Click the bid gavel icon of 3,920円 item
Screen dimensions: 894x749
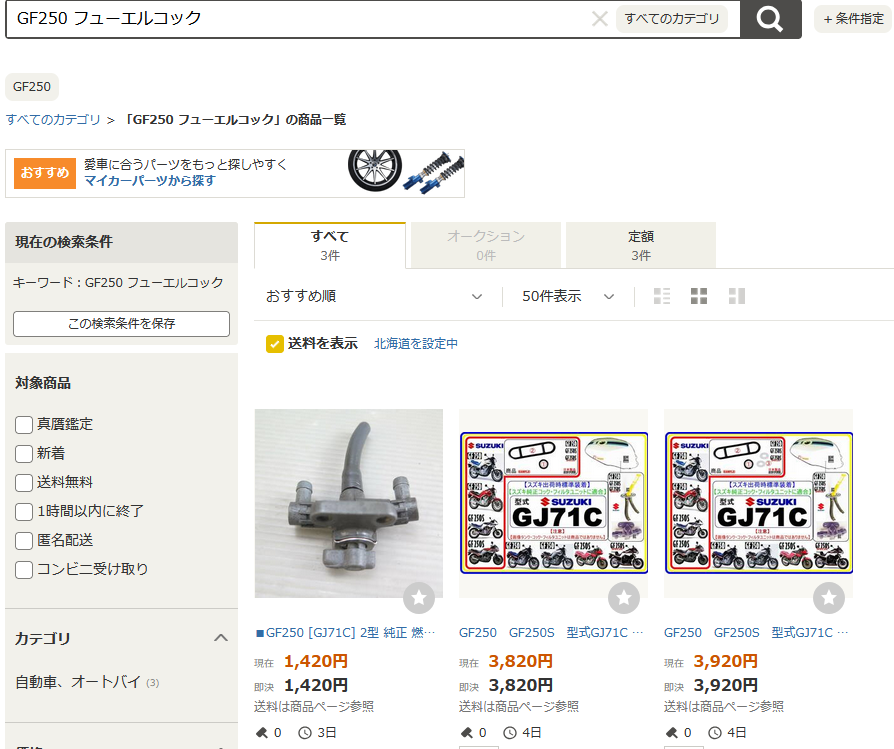tap(672, 733)
